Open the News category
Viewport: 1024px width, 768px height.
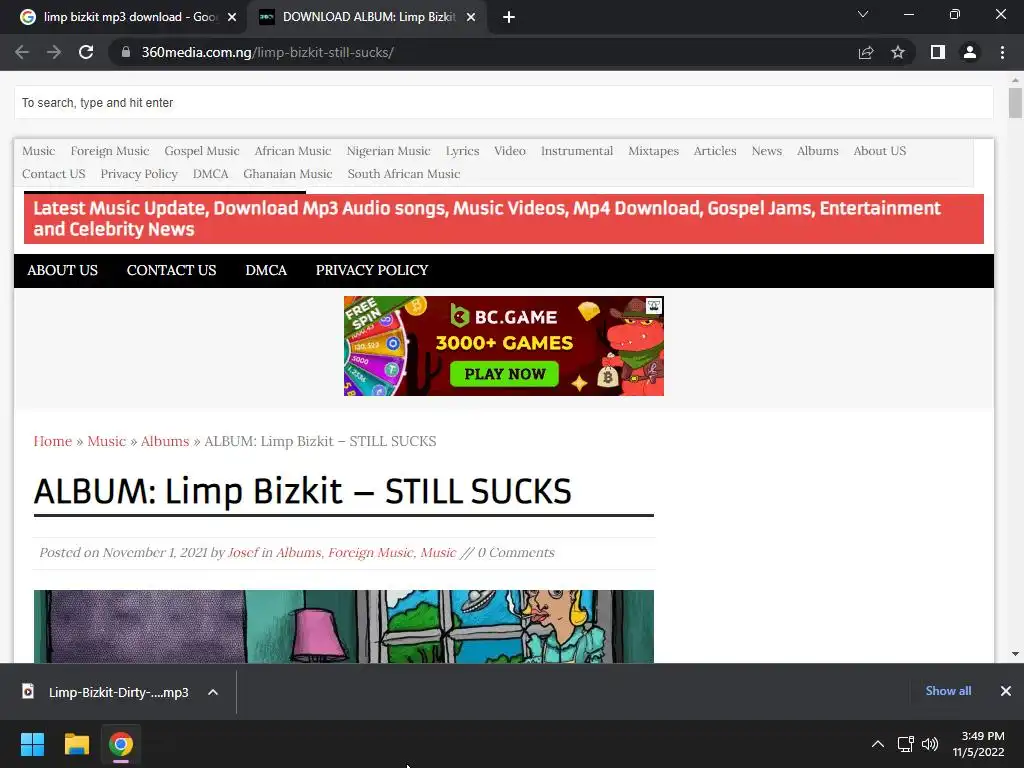coord(767,151)
